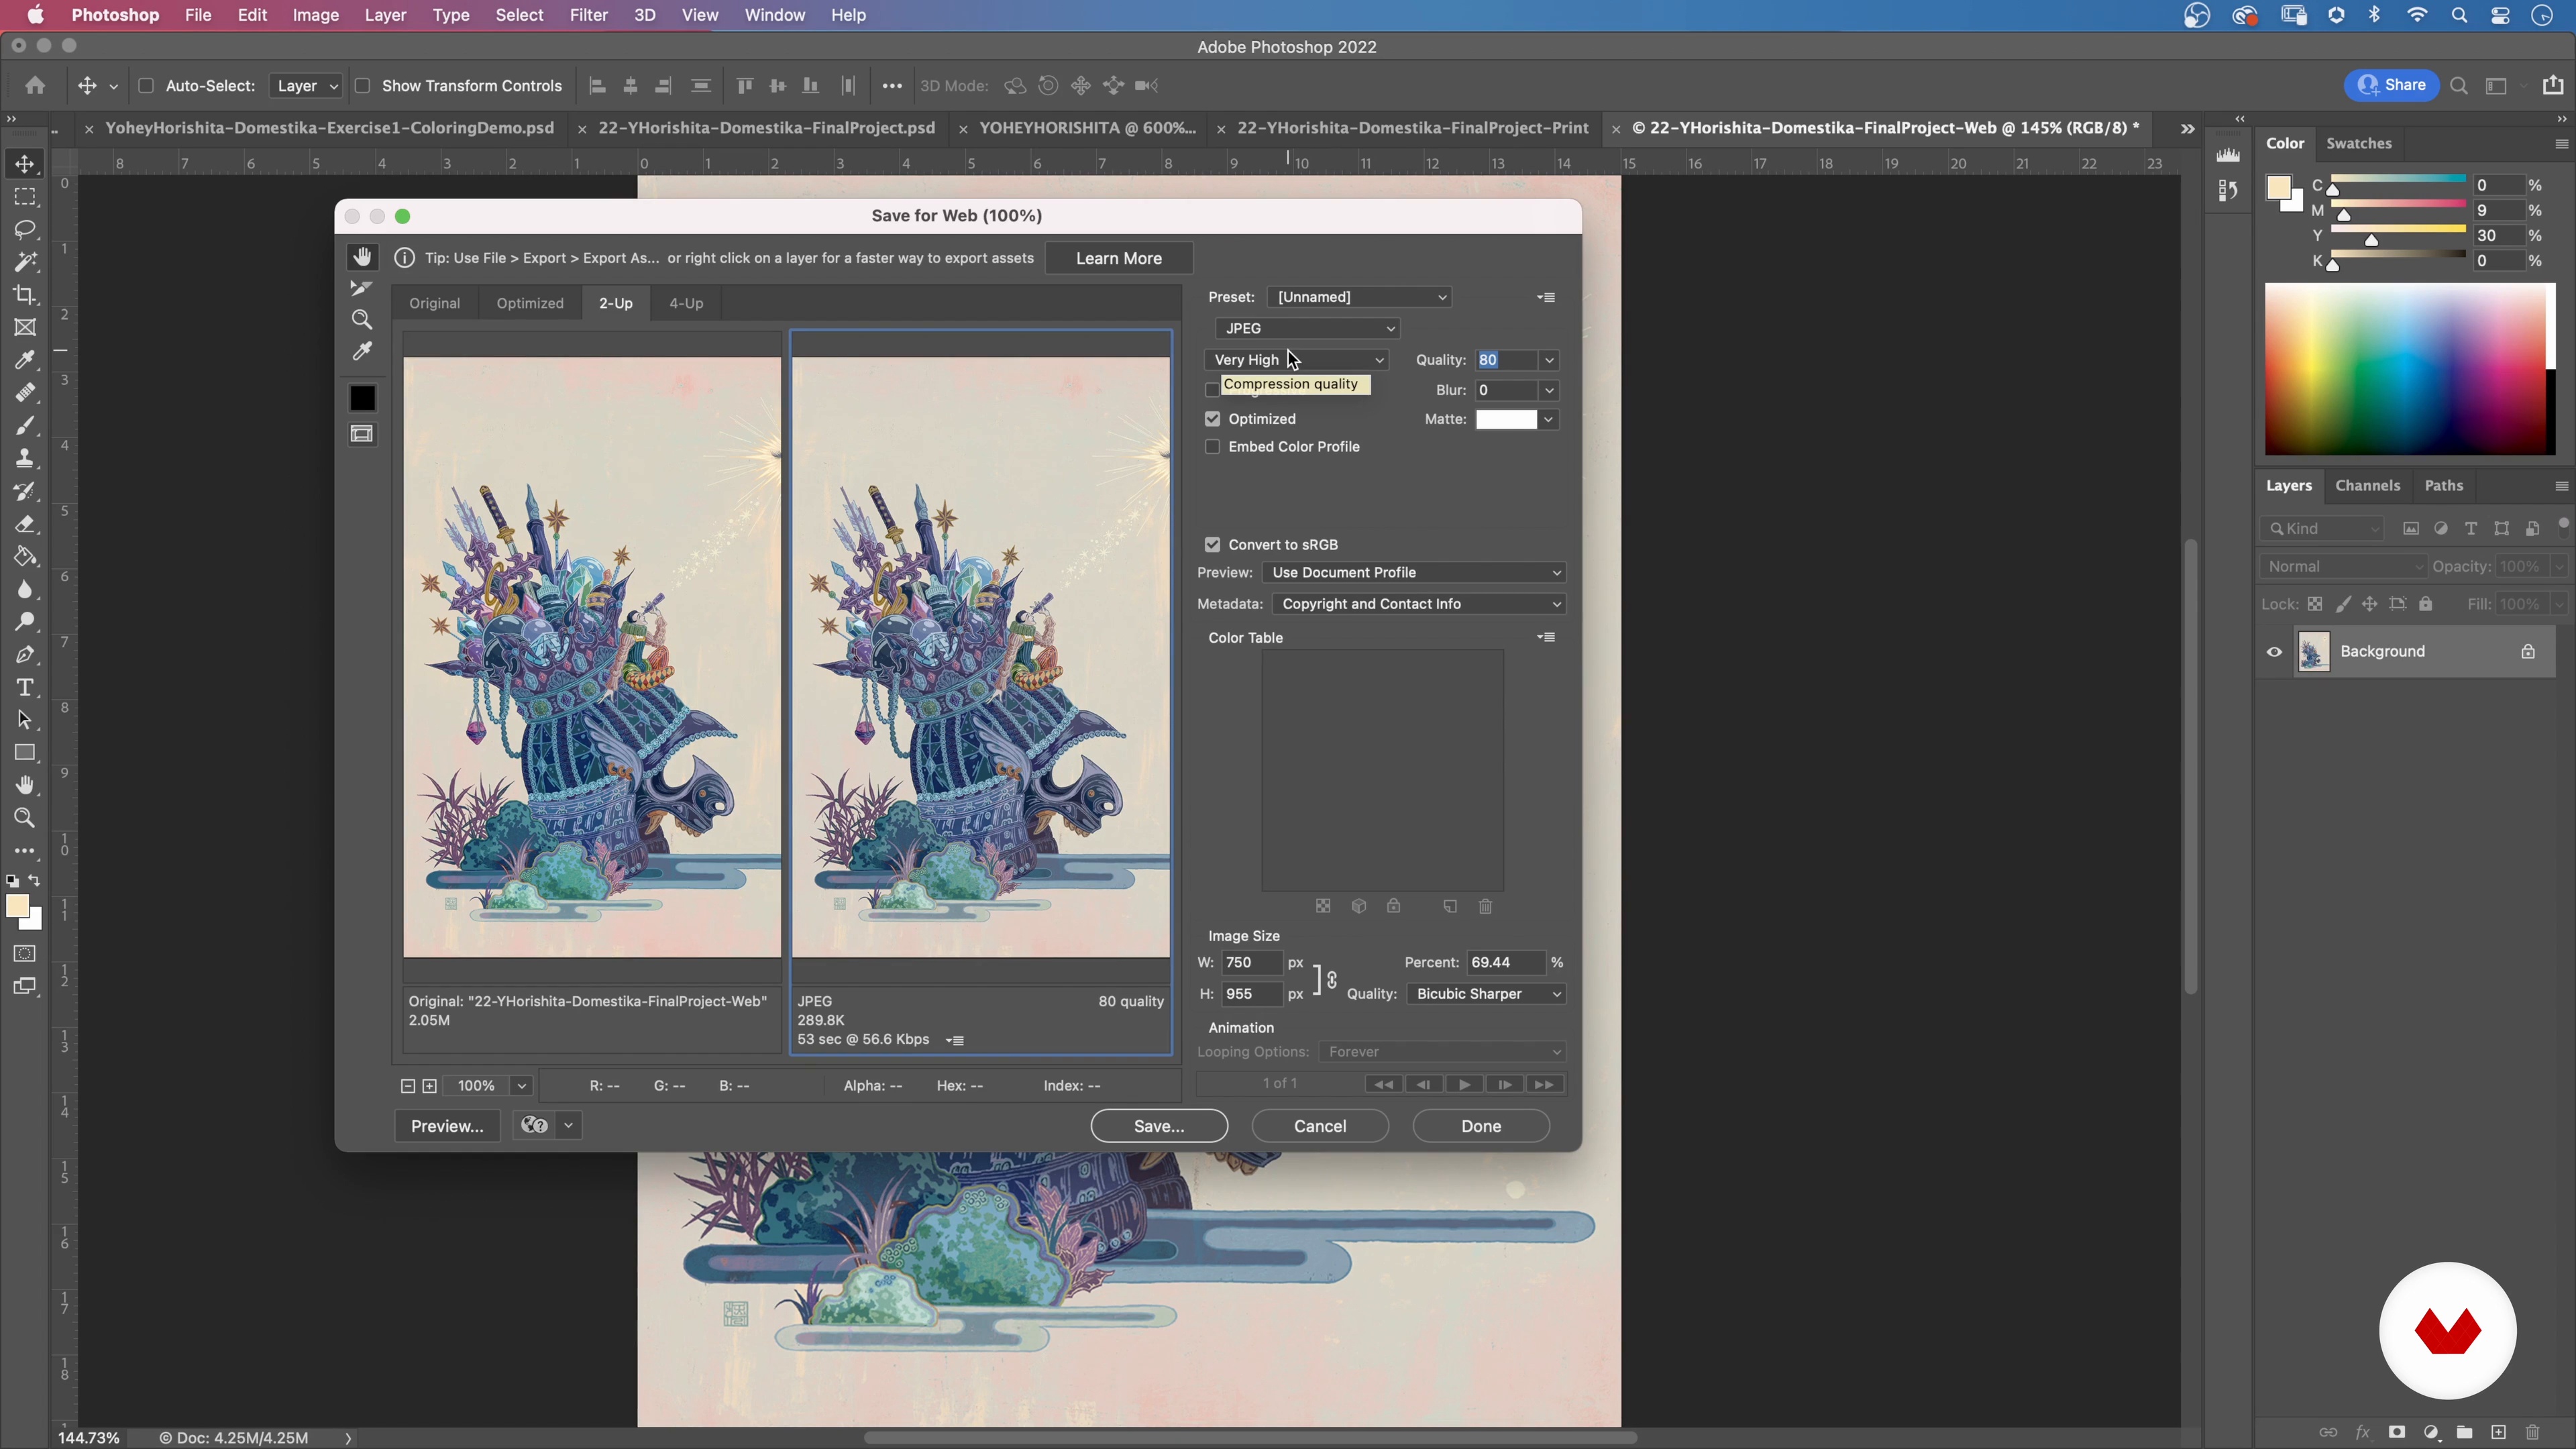The image size is (2576, 1449).
Task: Open the Color Table palette menu
Action: pyautogui.click(x=1546, y=637)
